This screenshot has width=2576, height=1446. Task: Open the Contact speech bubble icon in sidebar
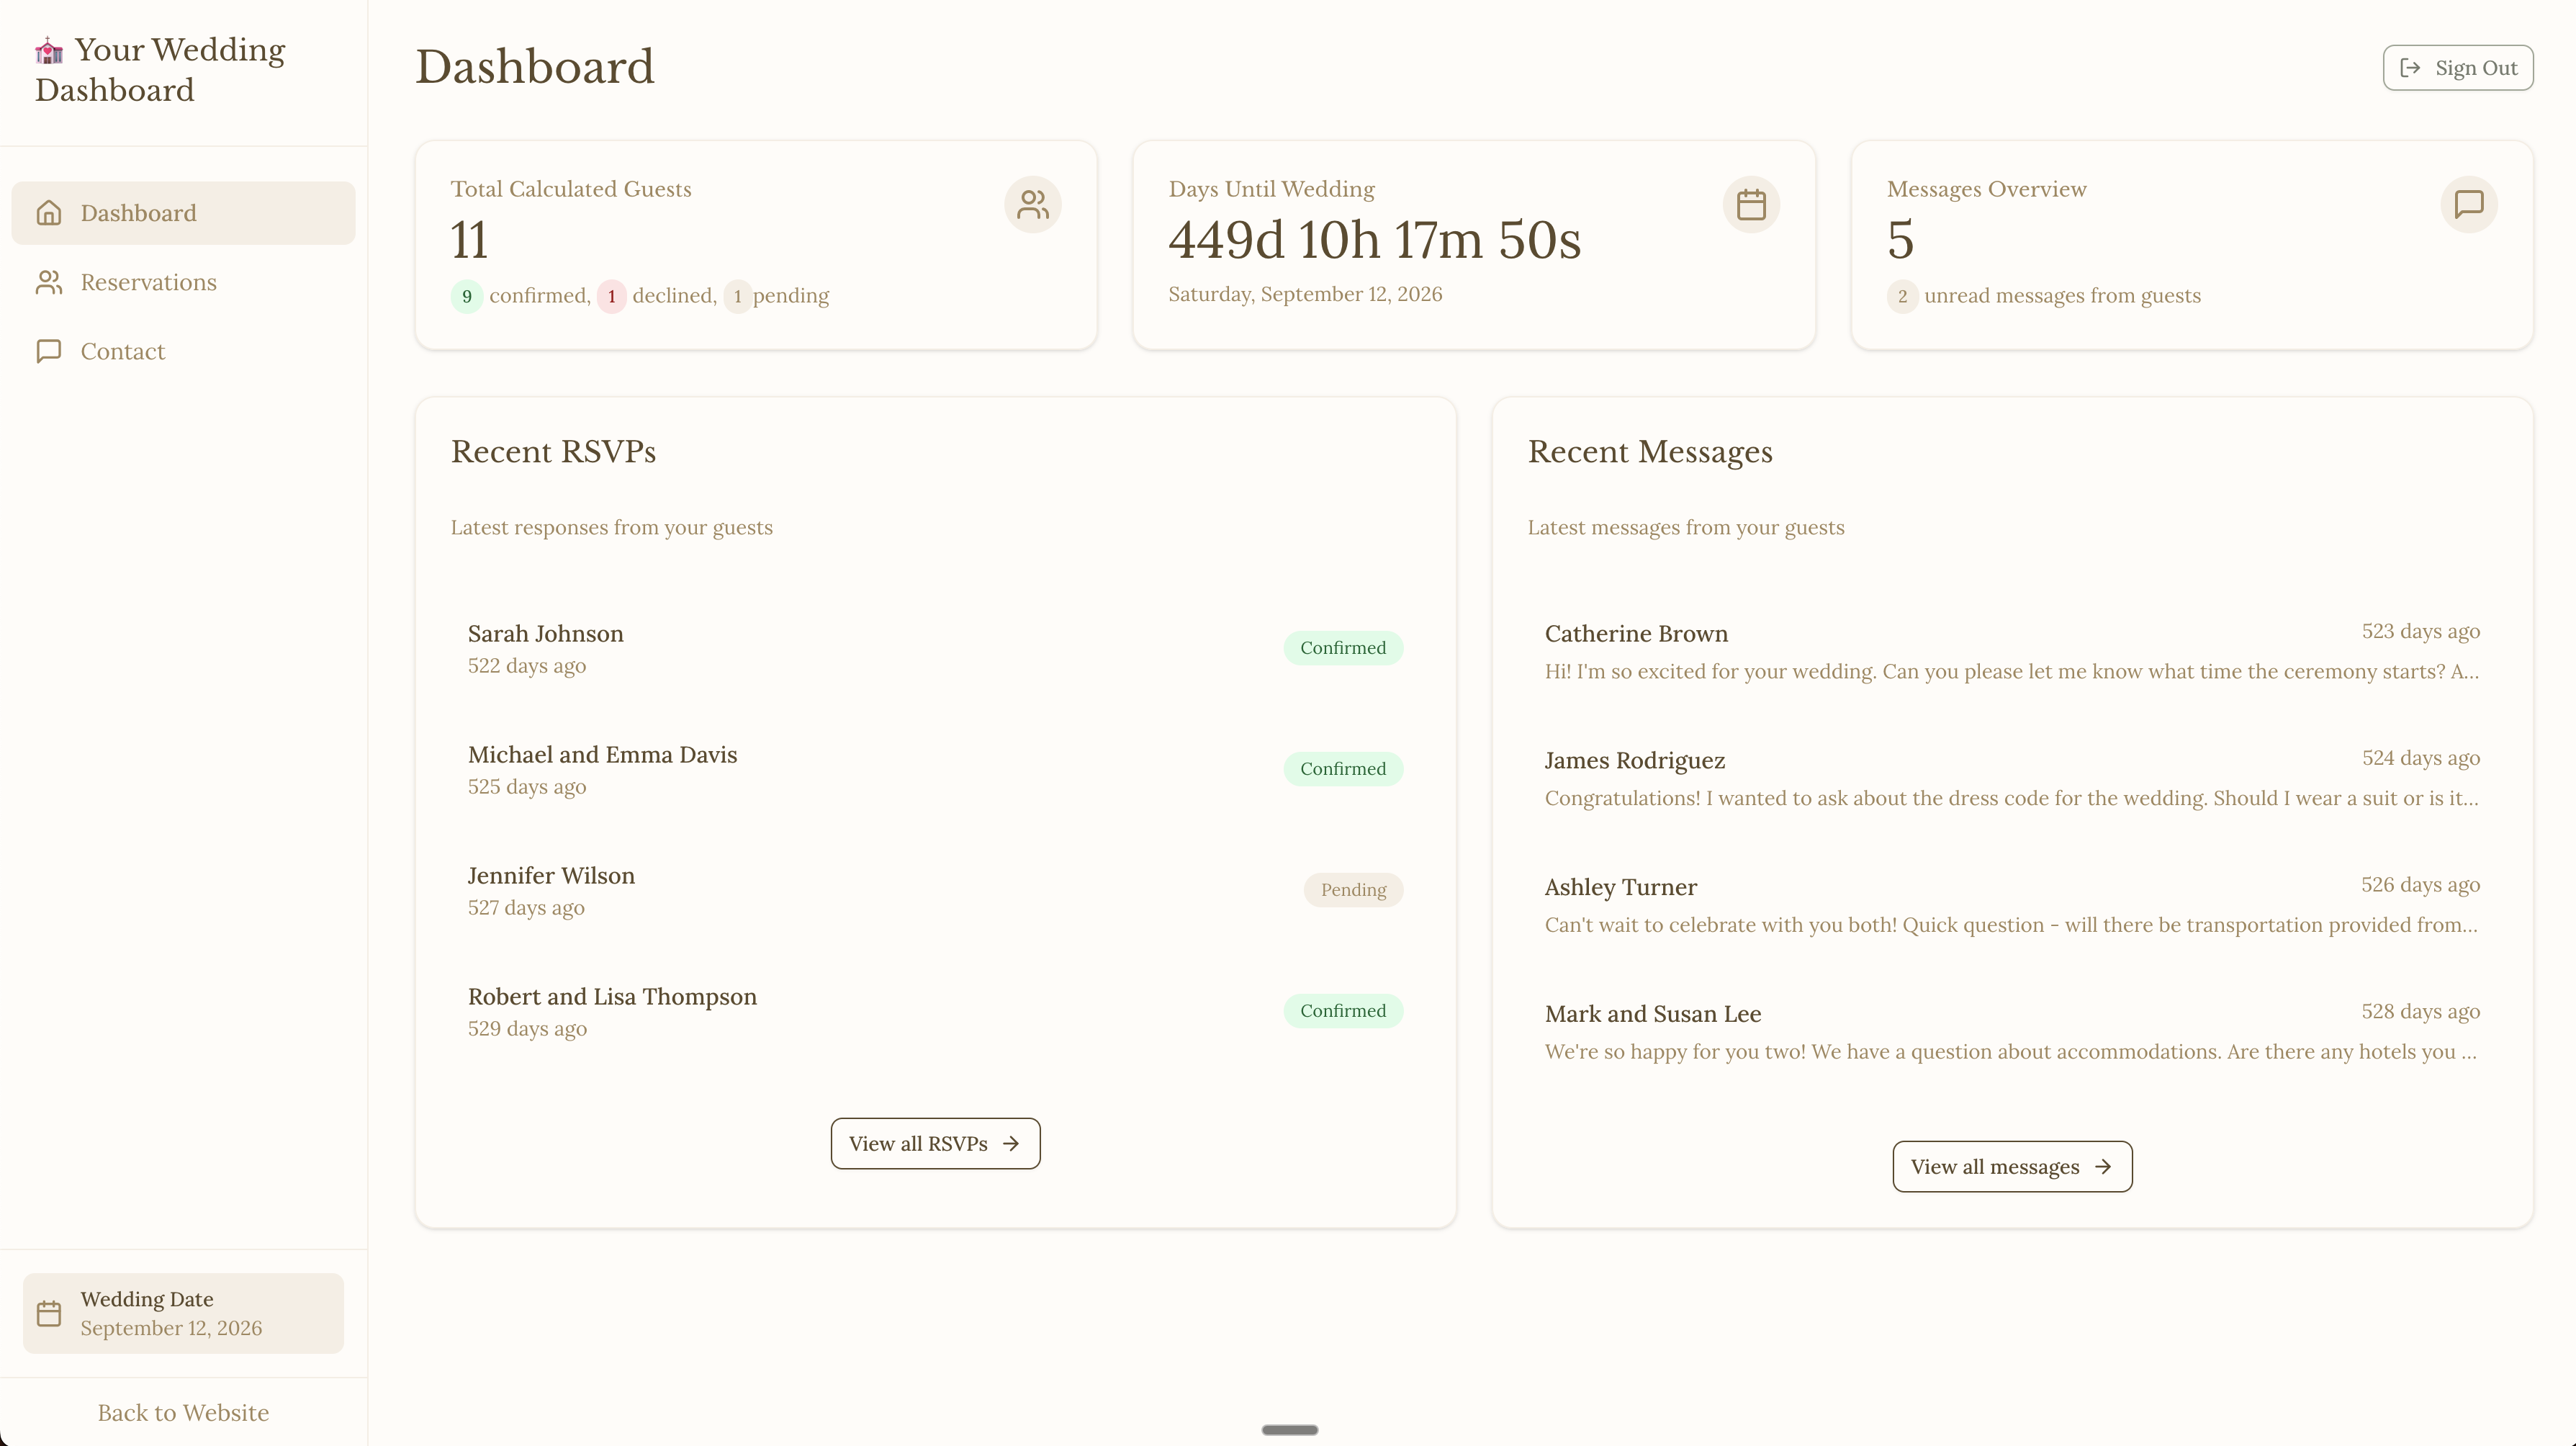pos(50,351)
